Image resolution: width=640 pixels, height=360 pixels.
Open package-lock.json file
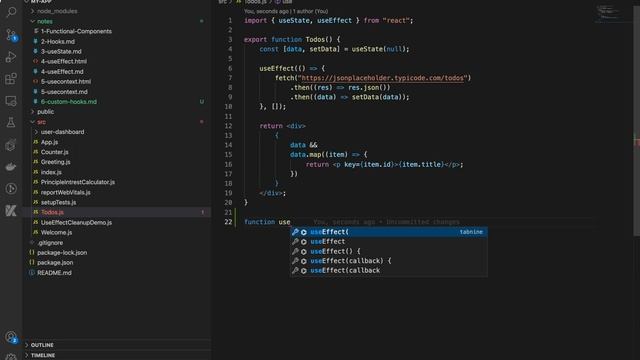(x=62, y=253)
